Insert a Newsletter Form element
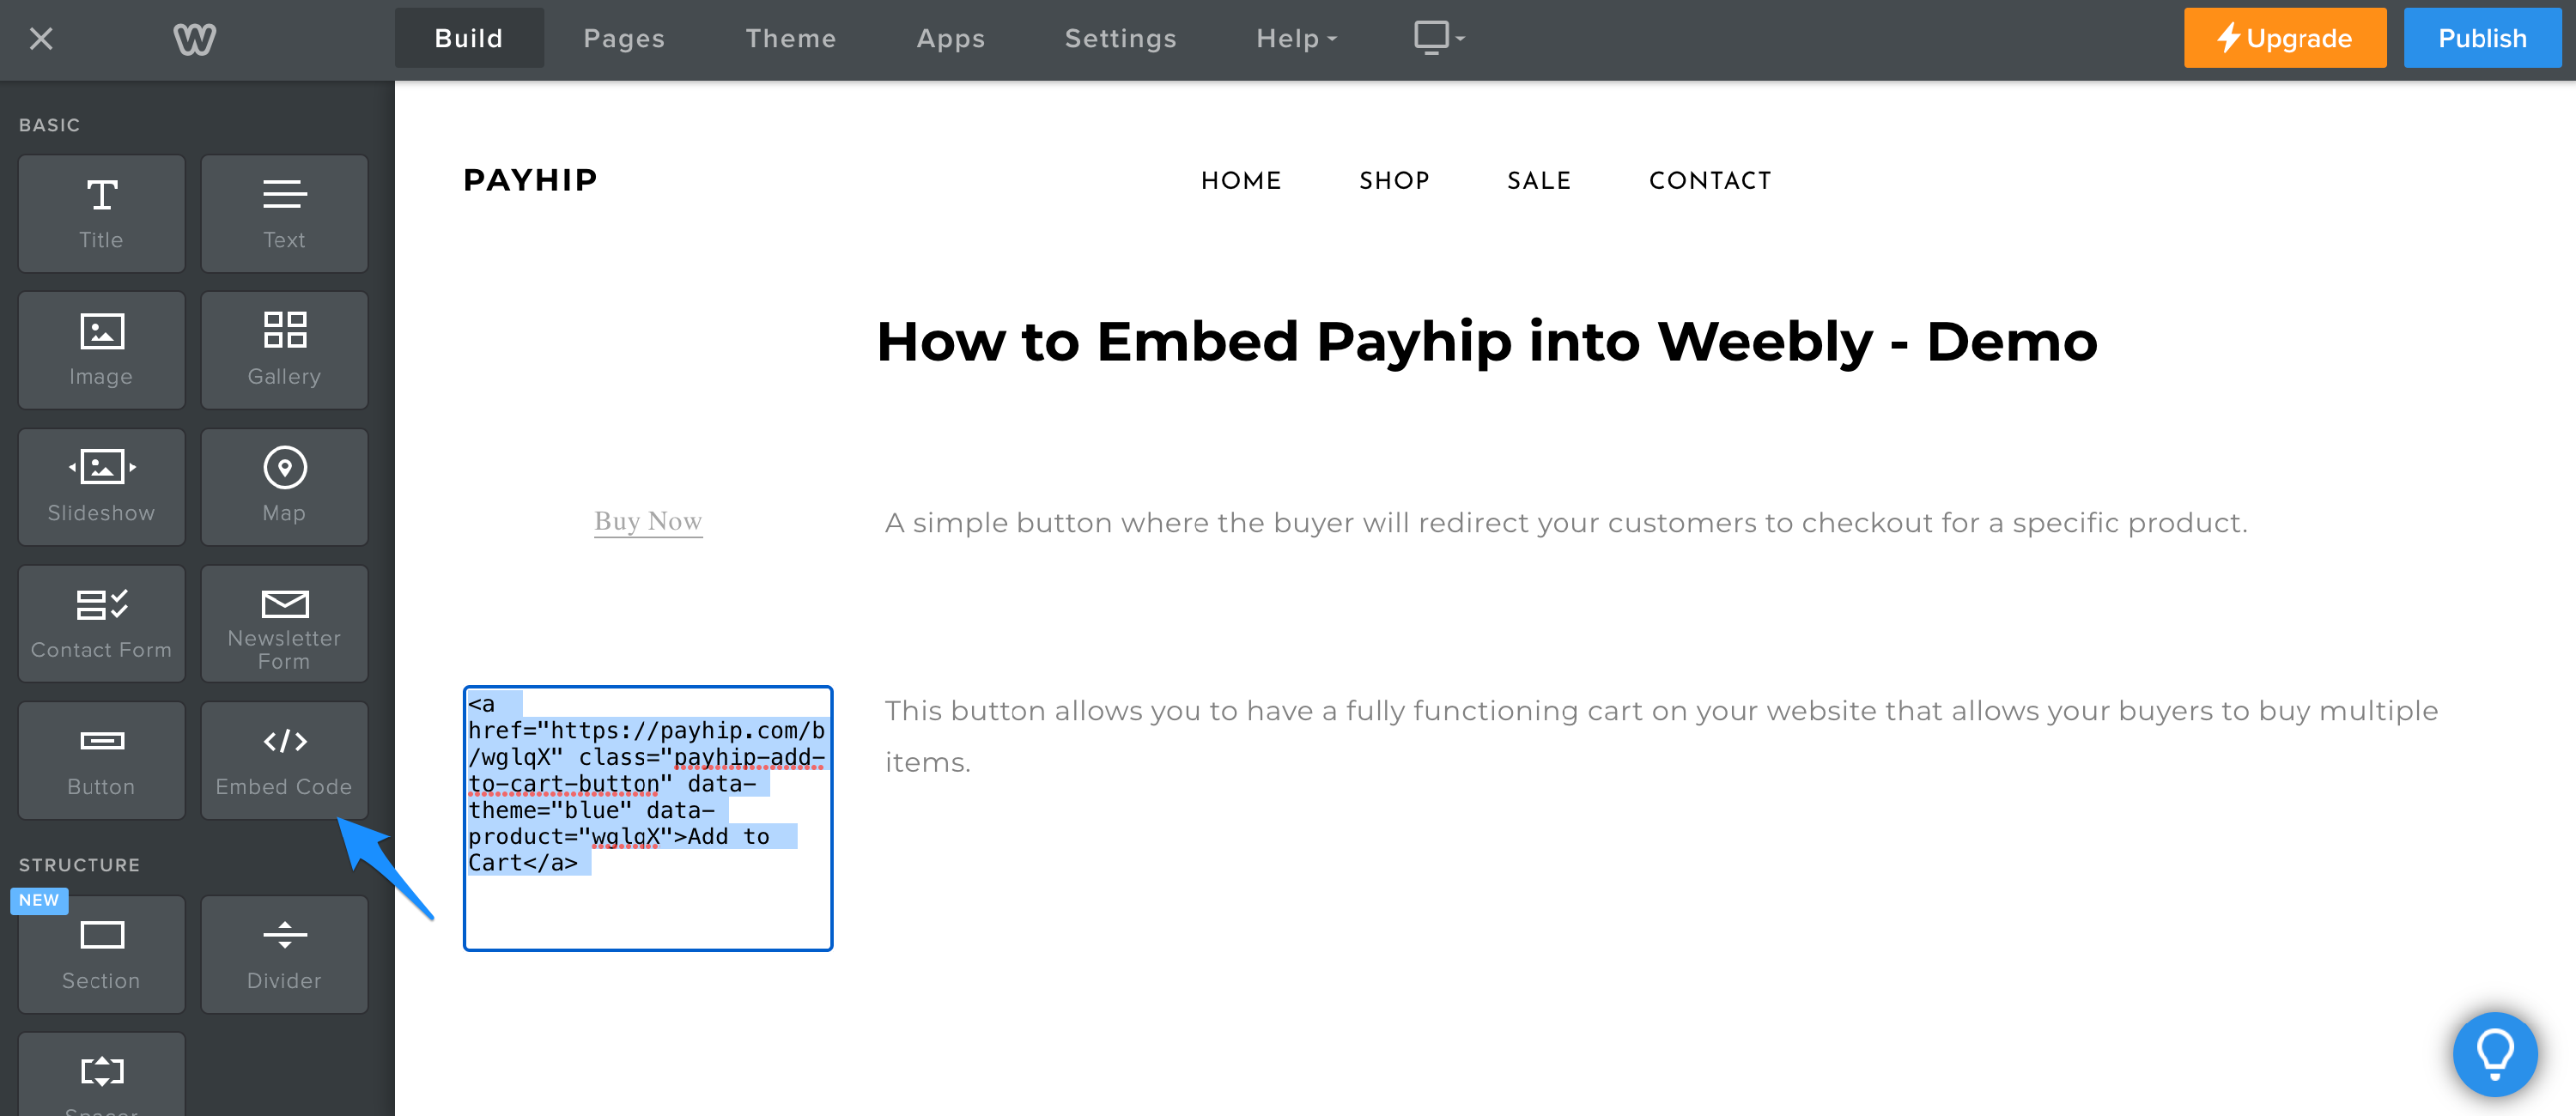The image size is (2576, 1116). click(x=284, y=623)
